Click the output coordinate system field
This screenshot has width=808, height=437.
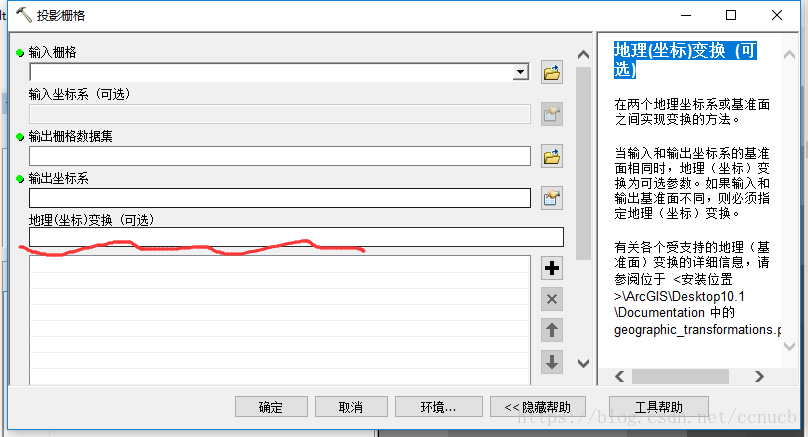point(280,198)
